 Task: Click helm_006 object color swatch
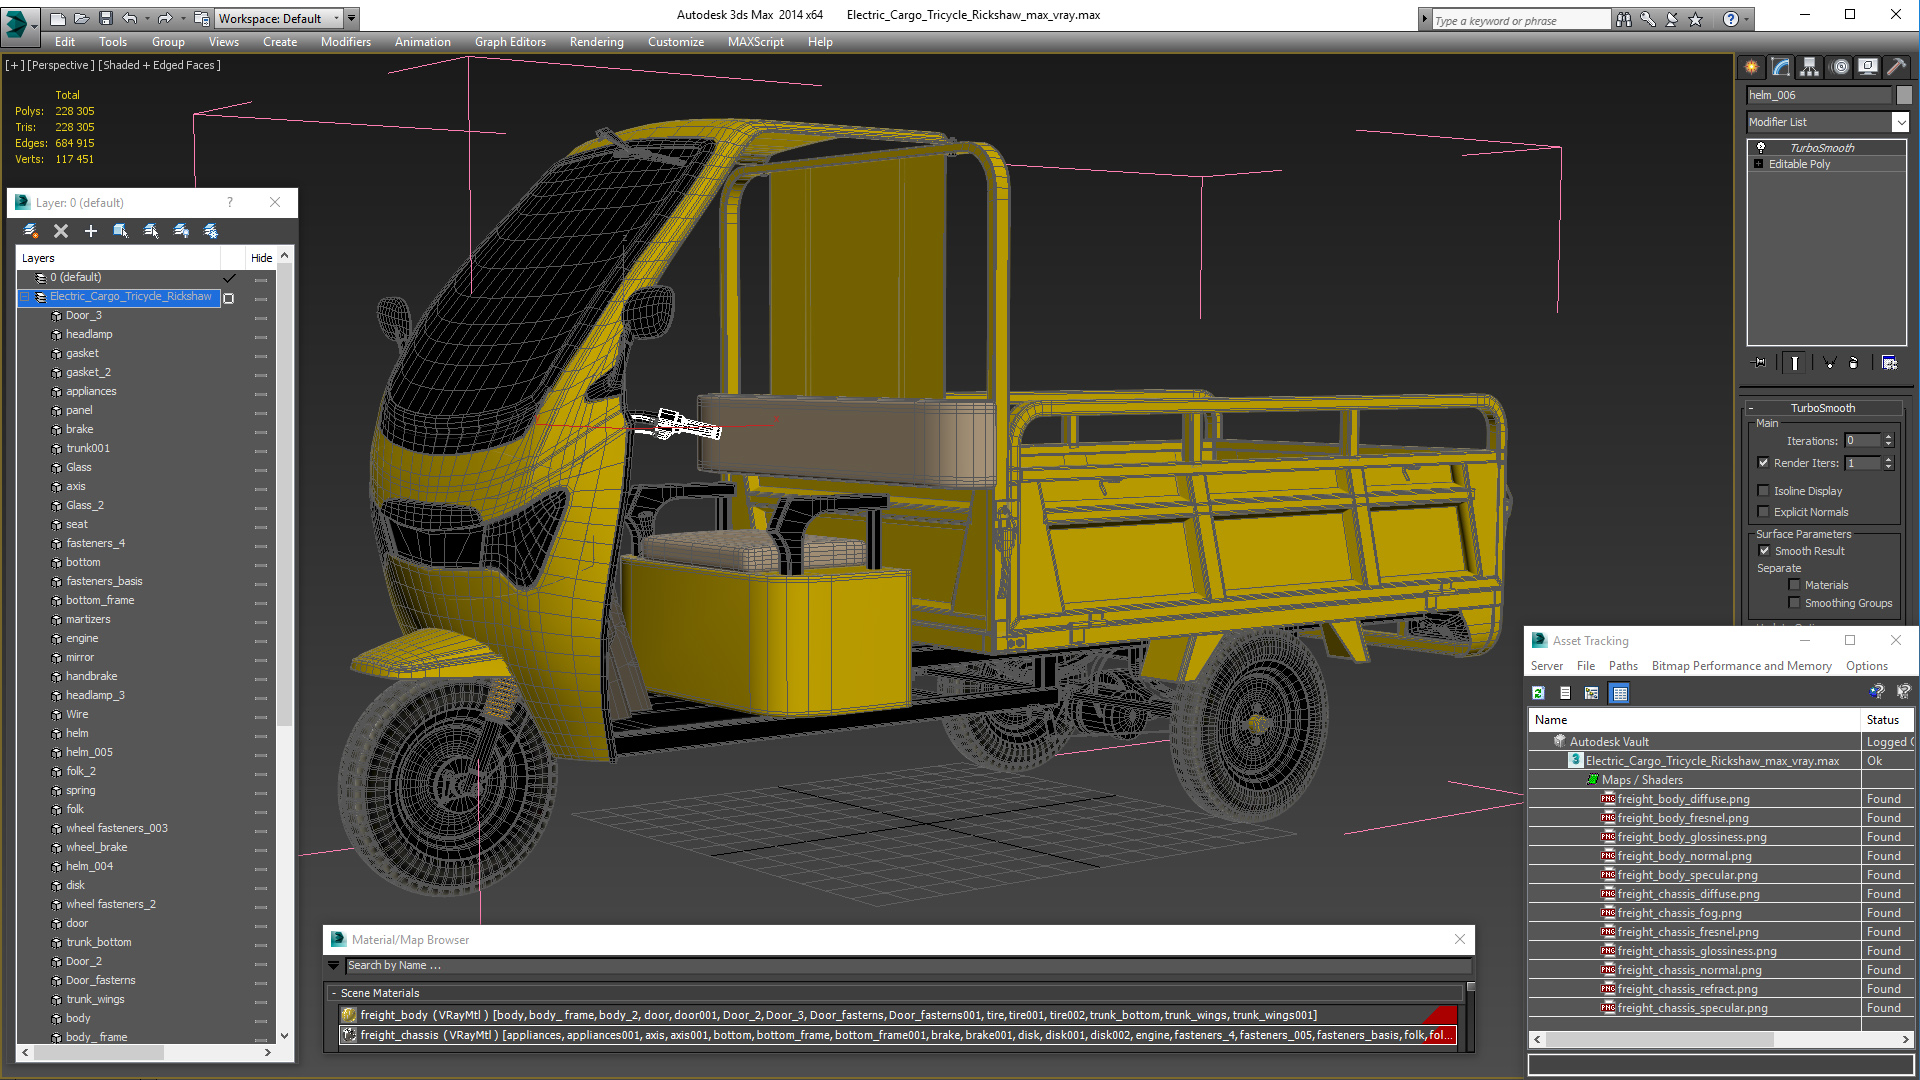coord(1904,95)
